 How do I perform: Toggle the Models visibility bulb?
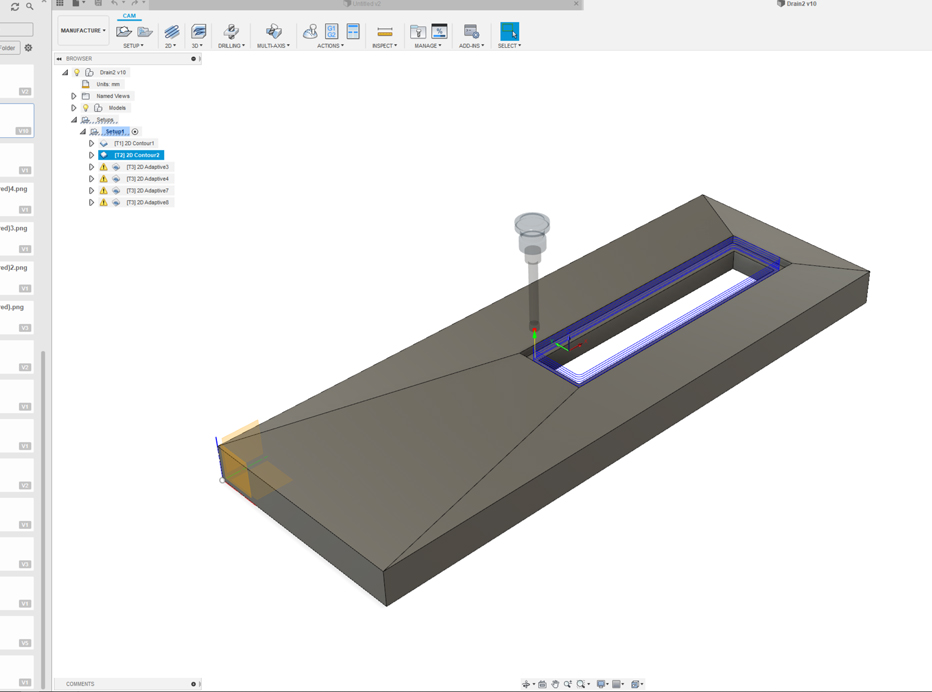(87, 107)
